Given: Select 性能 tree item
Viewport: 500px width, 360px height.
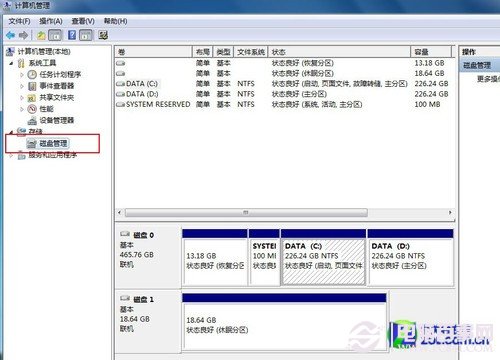Looking at the screenshot, I should coord(46,109).
